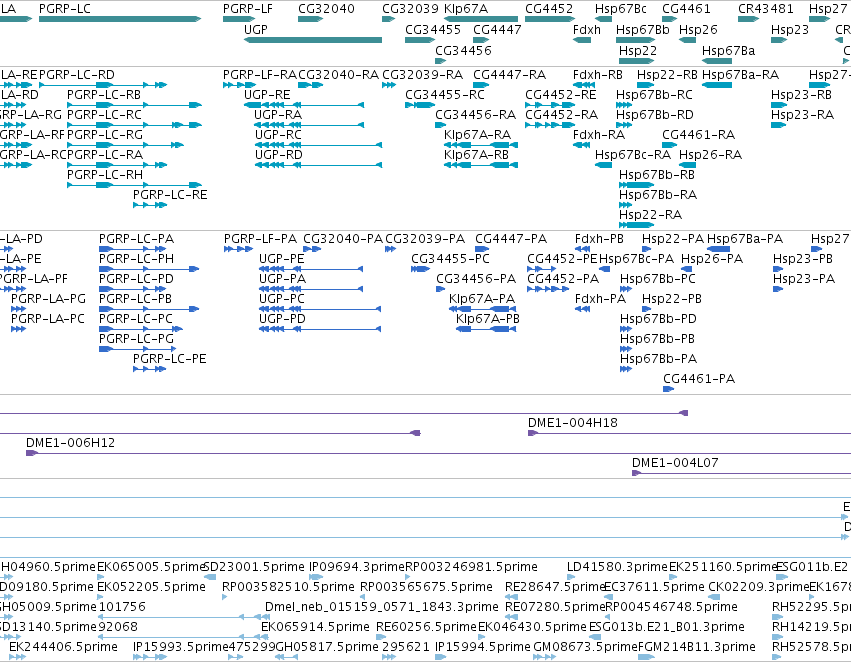Click transcript Hsp67Bb-RC
Screen dimensions: 851x662
point(654,94)
